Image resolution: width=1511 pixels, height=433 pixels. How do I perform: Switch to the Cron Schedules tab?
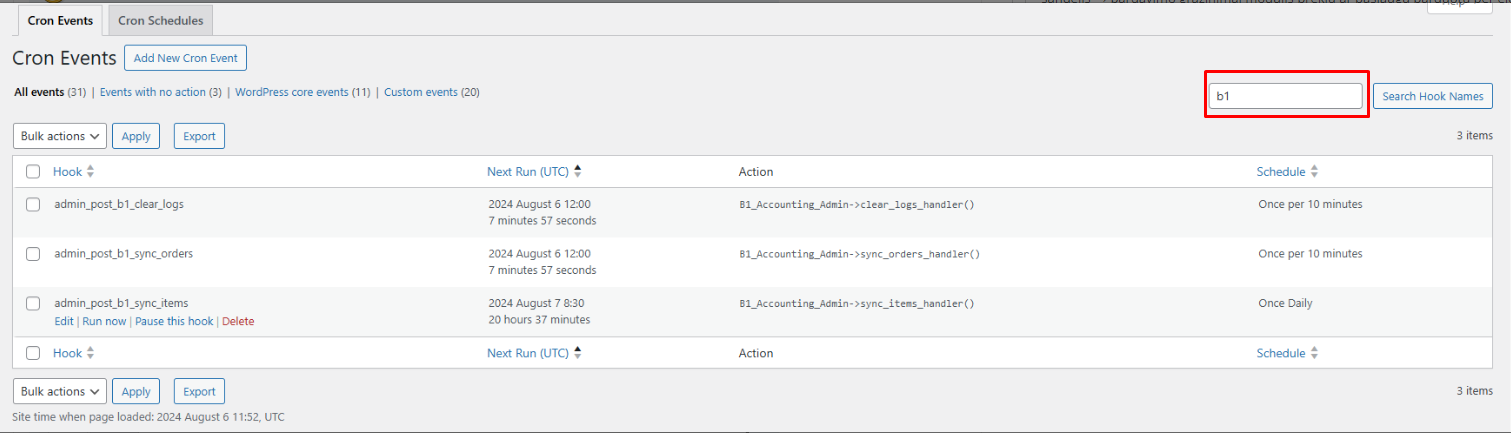point(161,20)
